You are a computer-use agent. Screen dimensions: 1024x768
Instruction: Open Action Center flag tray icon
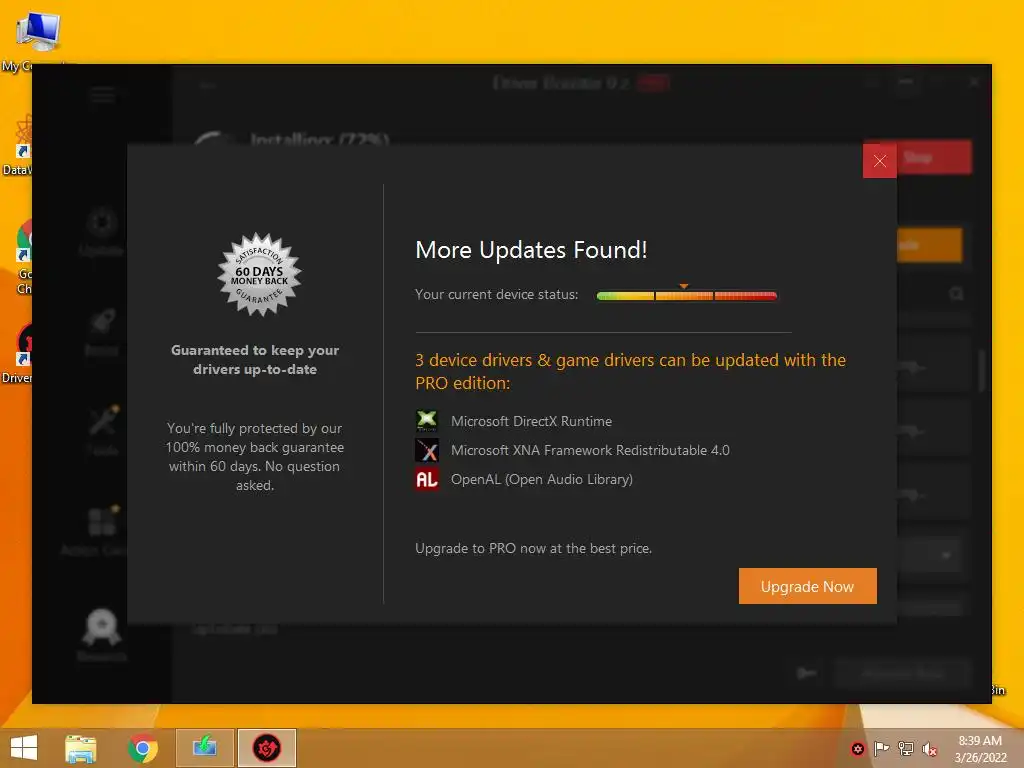882,749
